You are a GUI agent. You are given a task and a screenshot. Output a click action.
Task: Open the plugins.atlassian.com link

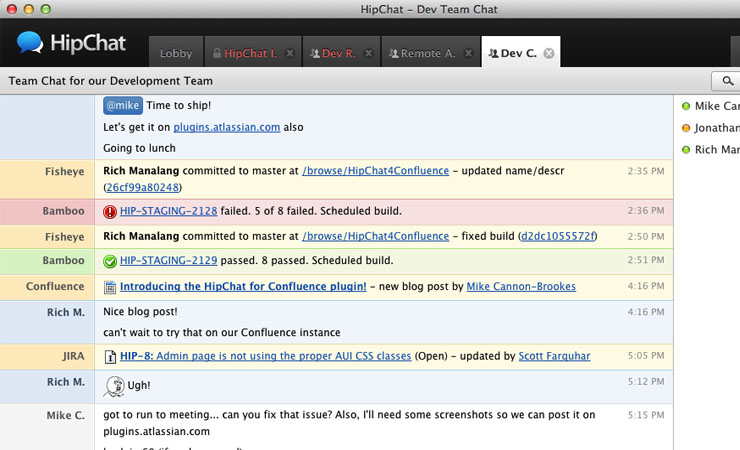pyautogui.click(x=227, y=127)
